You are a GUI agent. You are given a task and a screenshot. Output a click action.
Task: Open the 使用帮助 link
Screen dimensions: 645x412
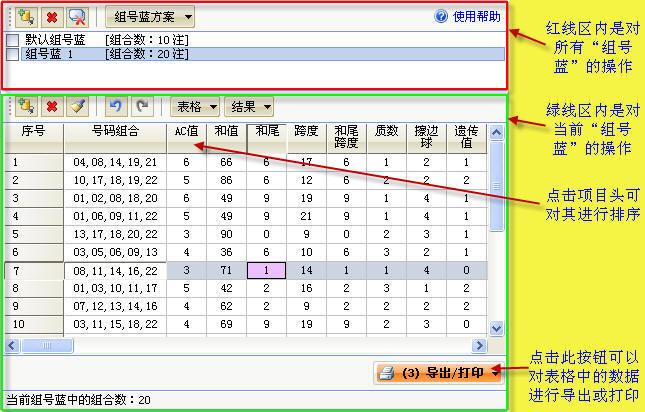(x=468, y=17)
